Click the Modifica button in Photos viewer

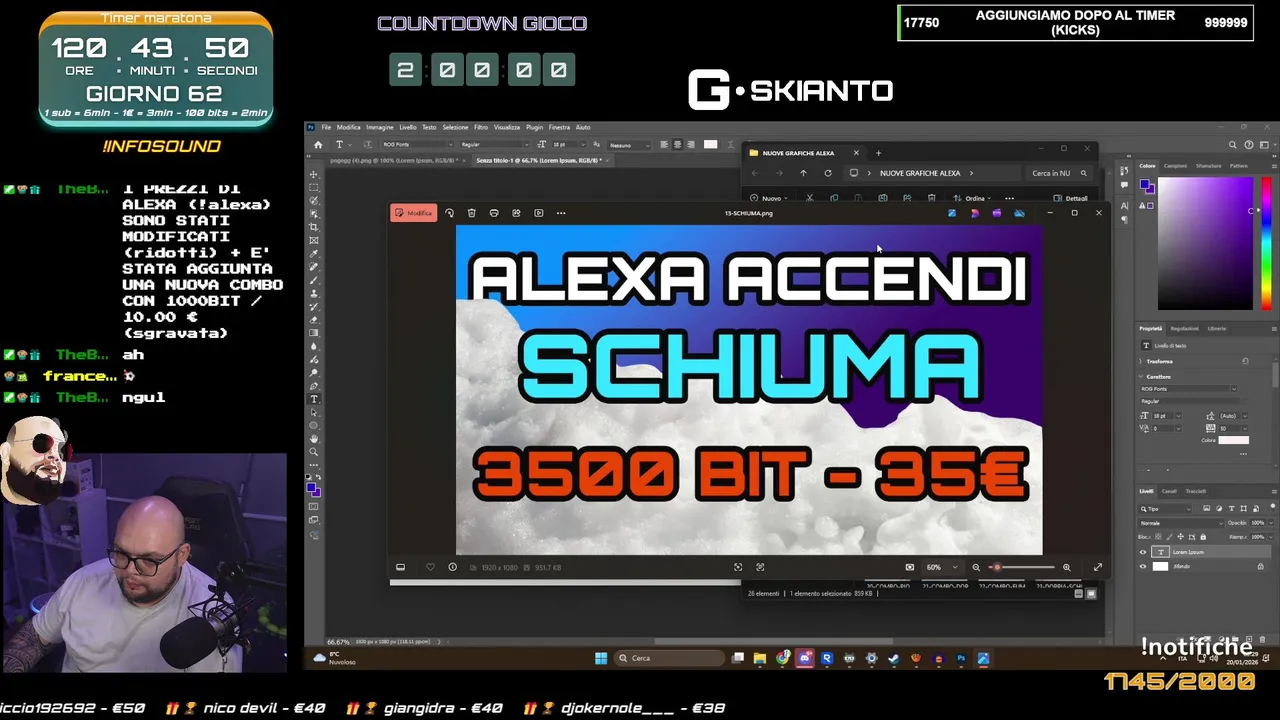(413, 213)
